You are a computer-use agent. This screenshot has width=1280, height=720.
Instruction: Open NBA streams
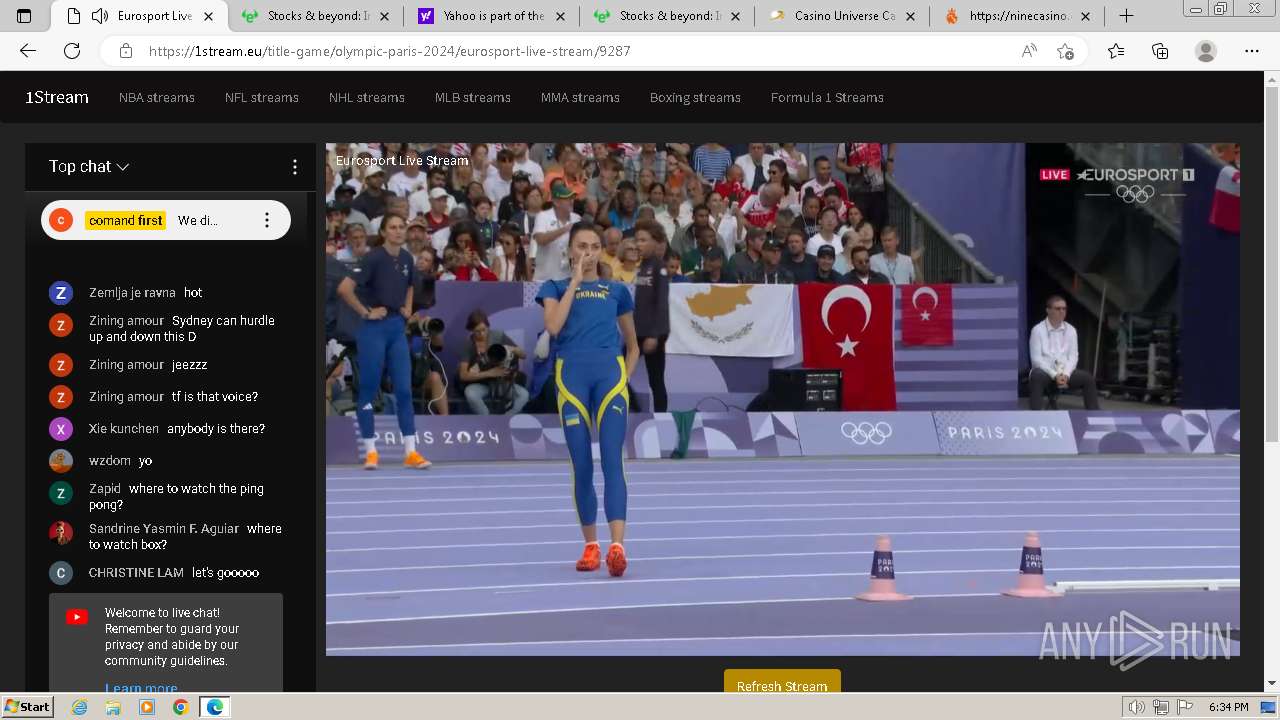pyautogui.click(x=157, y=97)
